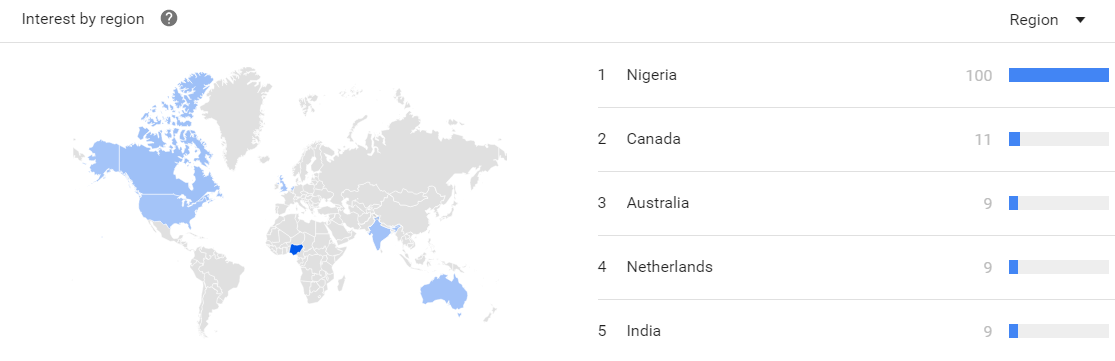The height and width of the screenshot is (361, 1115).
Task: Click the Interest by region heading
Action: click(83, 19)
